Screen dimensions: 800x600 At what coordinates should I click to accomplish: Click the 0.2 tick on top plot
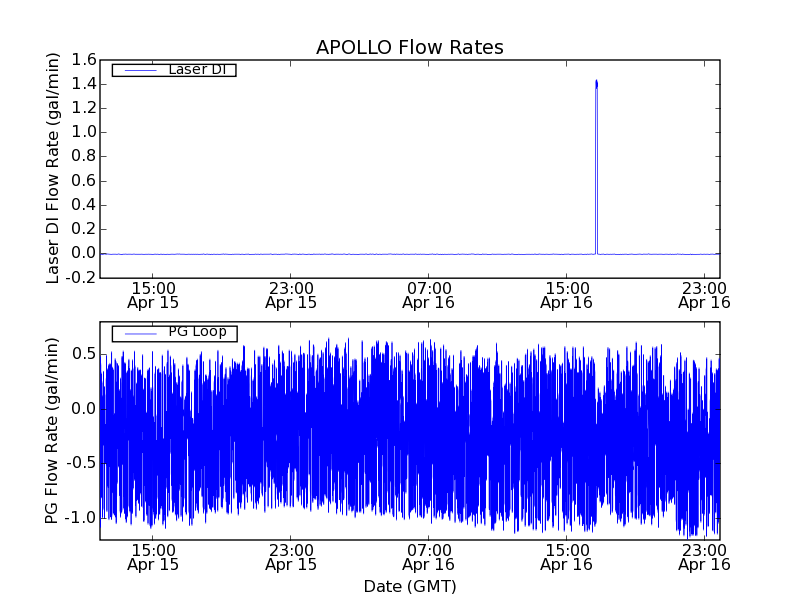tap(83, 229)
